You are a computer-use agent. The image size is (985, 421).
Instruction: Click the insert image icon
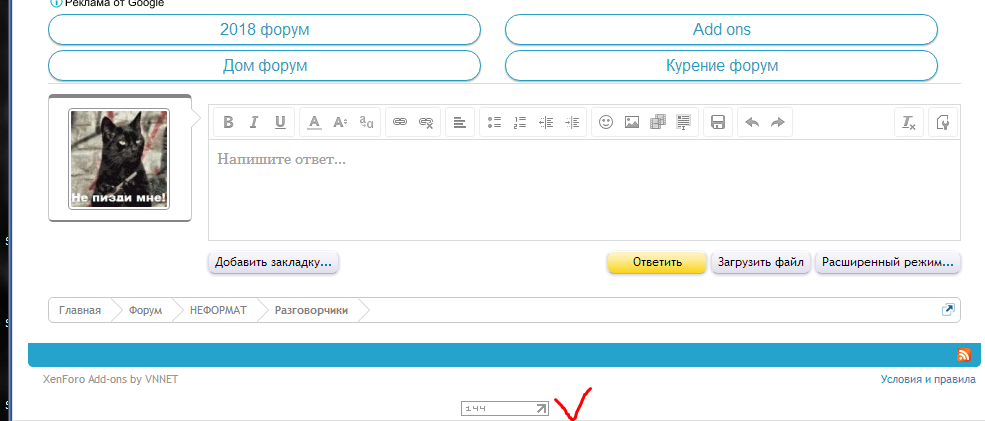[632, 122]
